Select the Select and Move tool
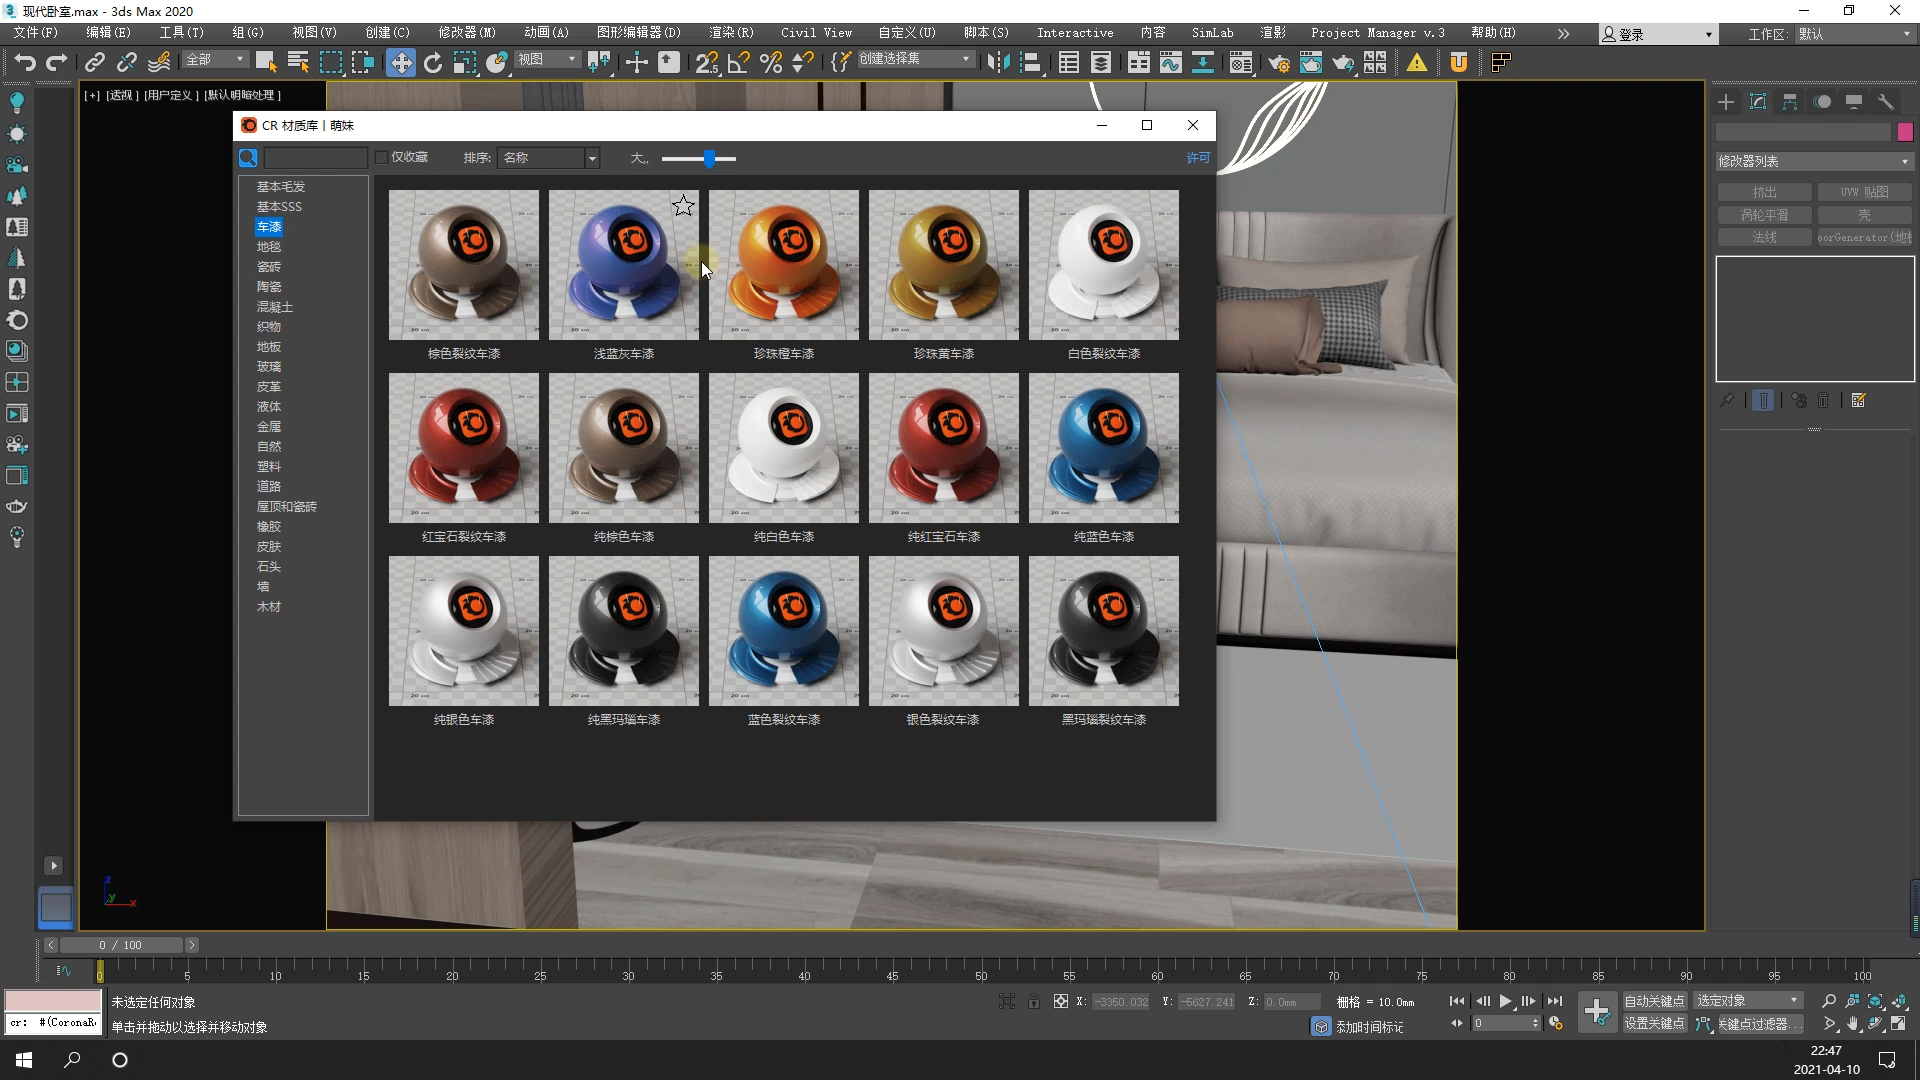This screenshot has width=1920, height=1080. pyautogui.click(x=400, y=63)
